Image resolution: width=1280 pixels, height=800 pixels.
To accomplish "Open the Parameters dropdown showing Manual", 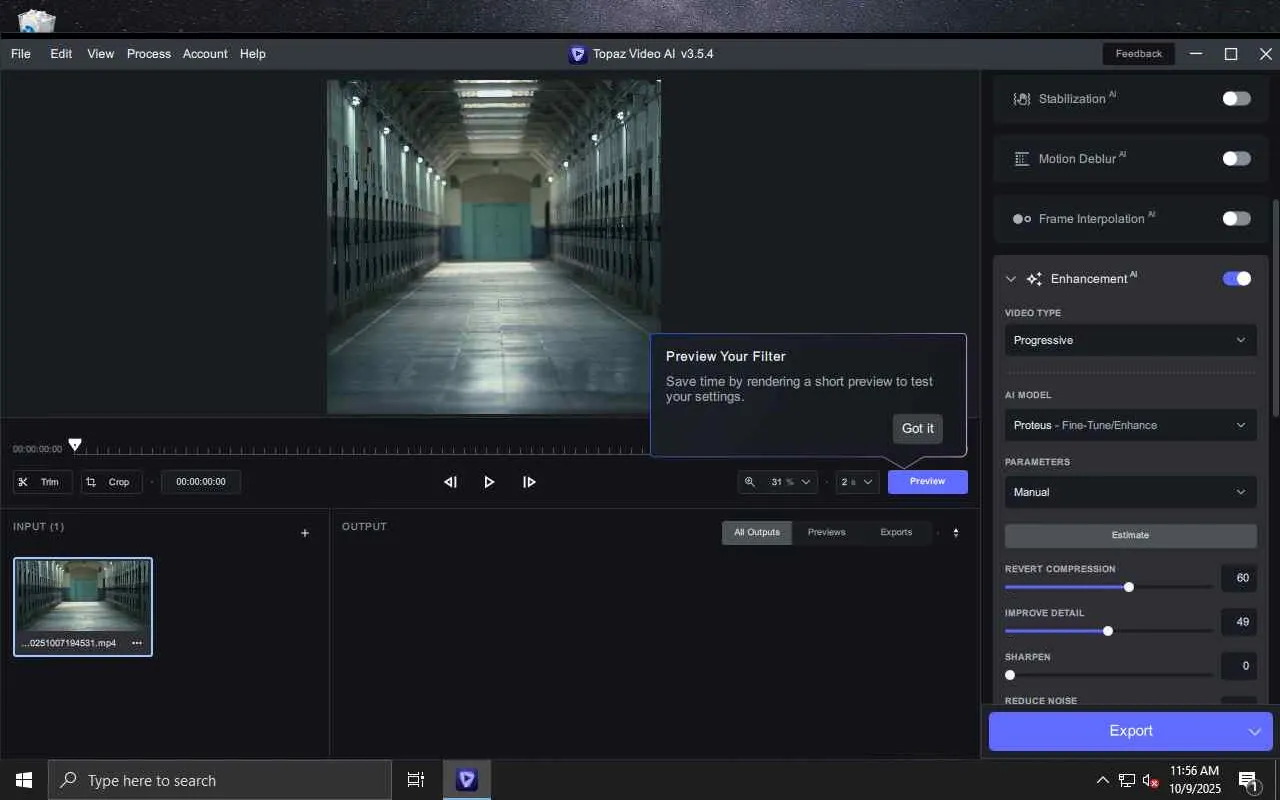I will point(1130,492).
